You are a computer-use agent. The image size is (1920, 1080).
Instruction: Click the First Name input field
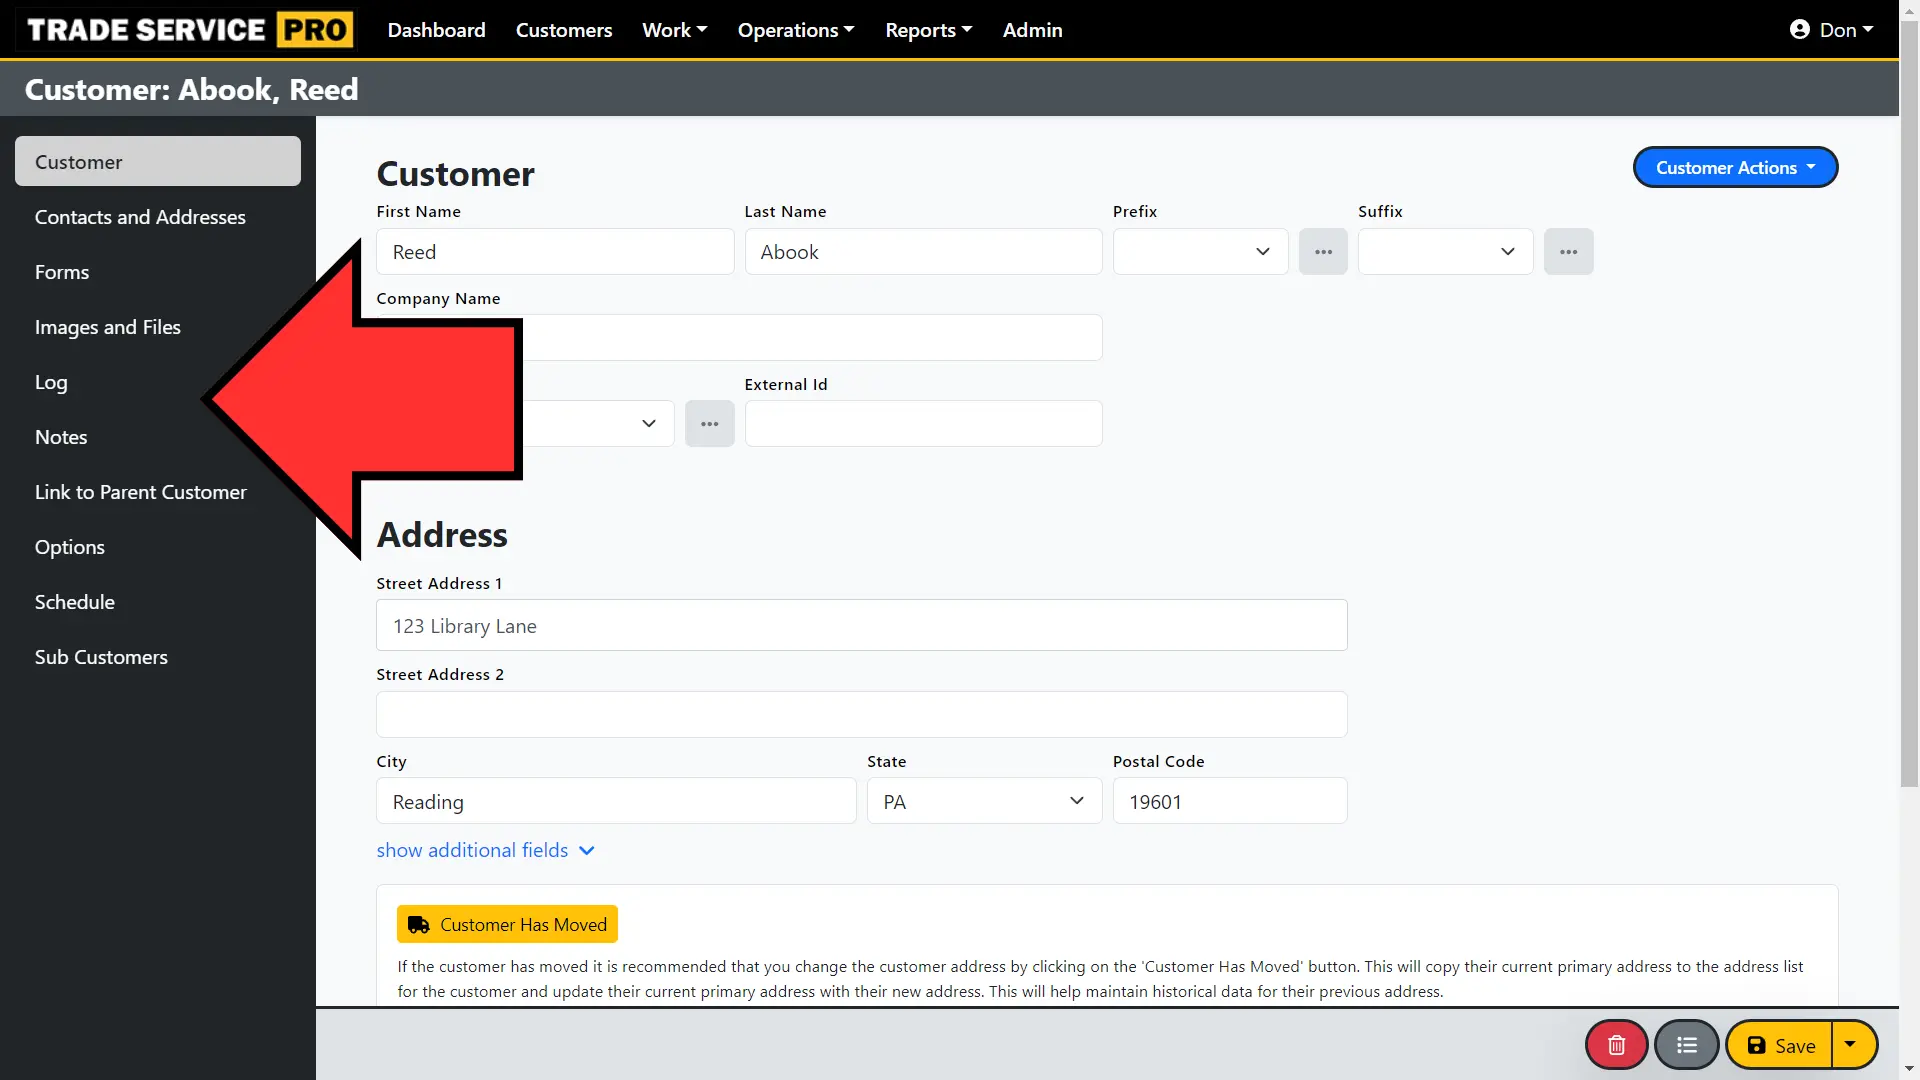pyautogui.click(x=554, y=251)
